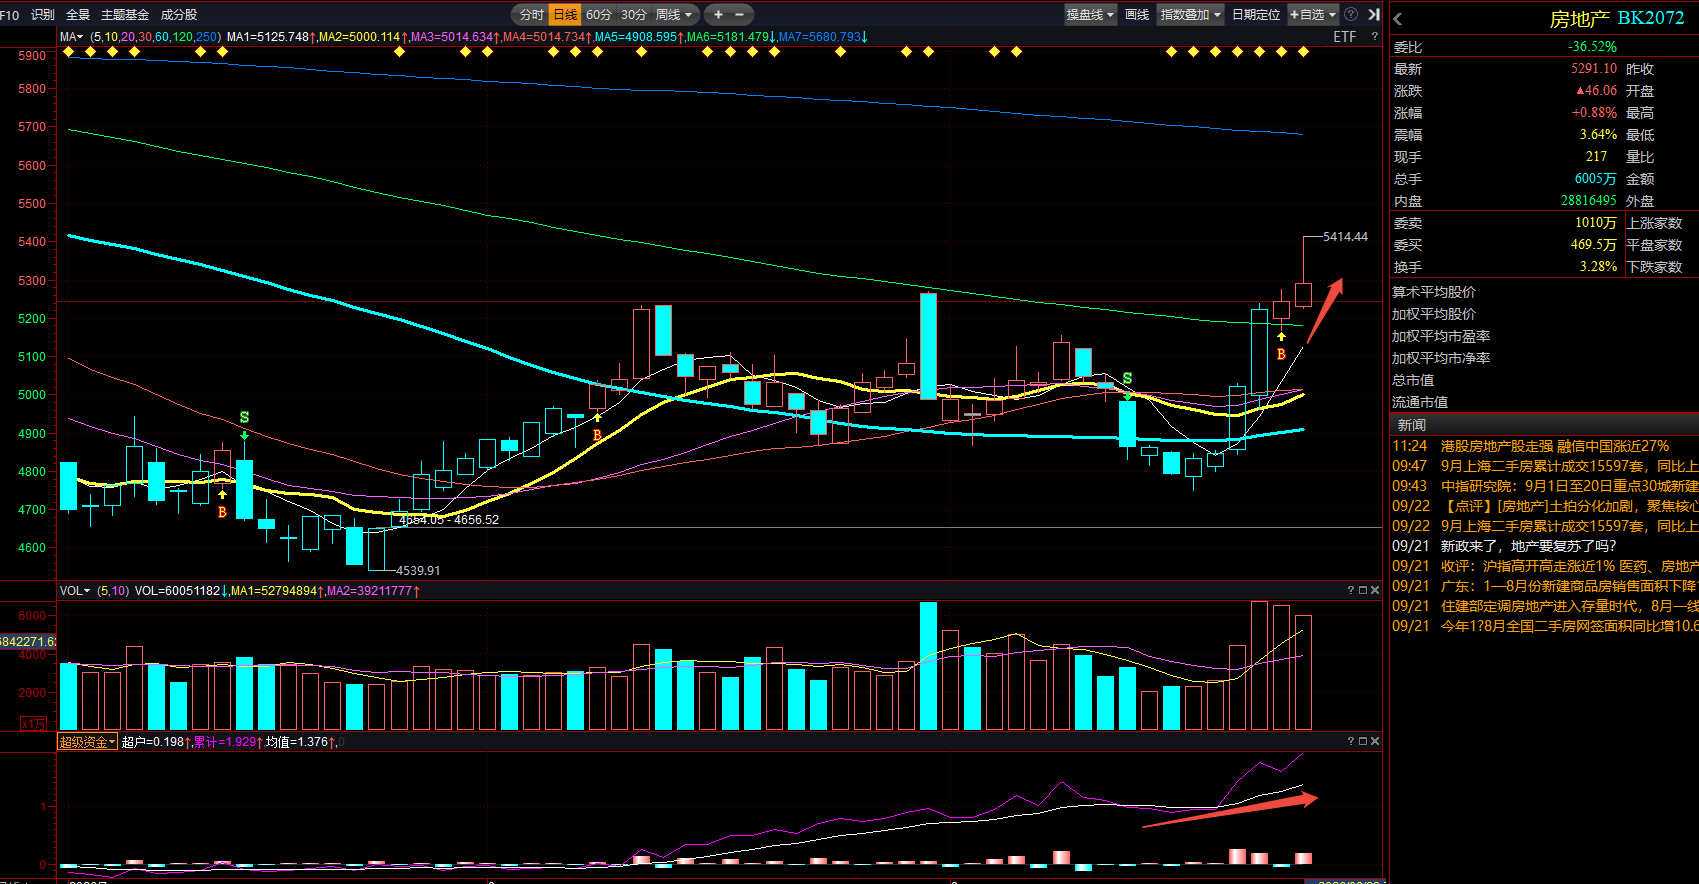Click the 4539.91 low price label
This screenshot has width=1699, height=884.
[x=418, y=571]
